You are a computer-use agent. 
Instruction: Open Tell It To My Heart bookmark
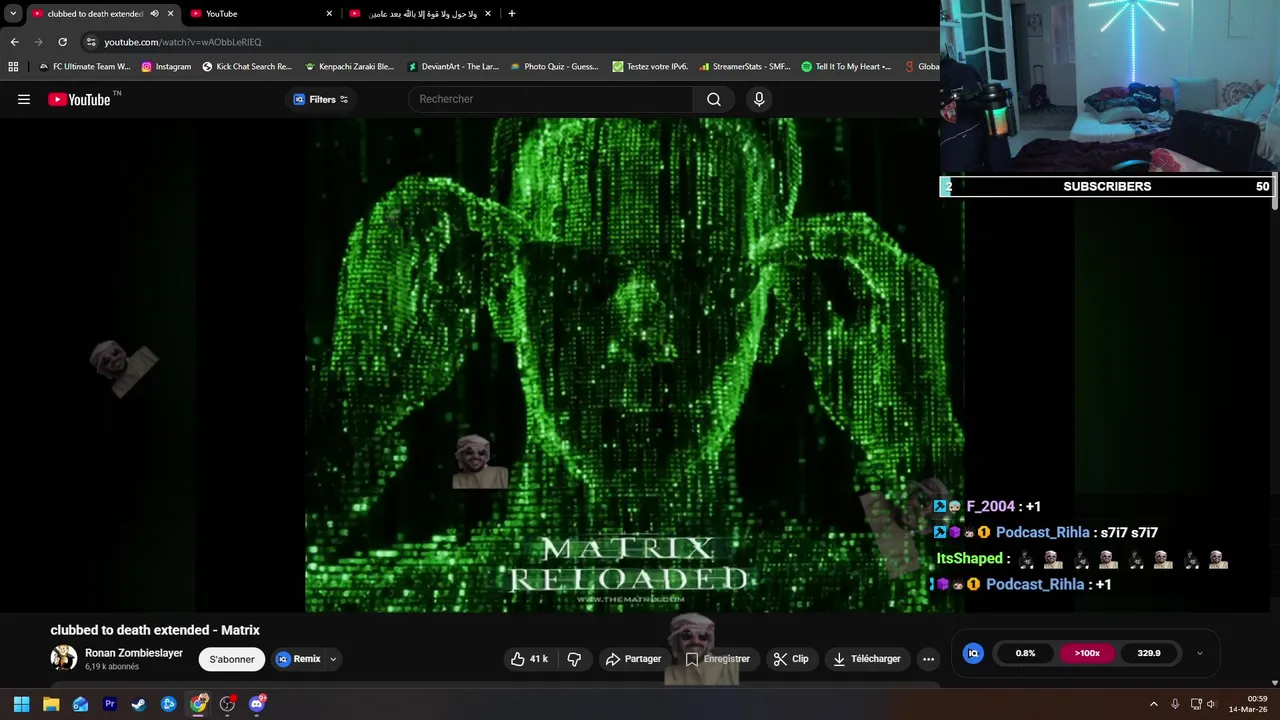click(x=846, y=67)
